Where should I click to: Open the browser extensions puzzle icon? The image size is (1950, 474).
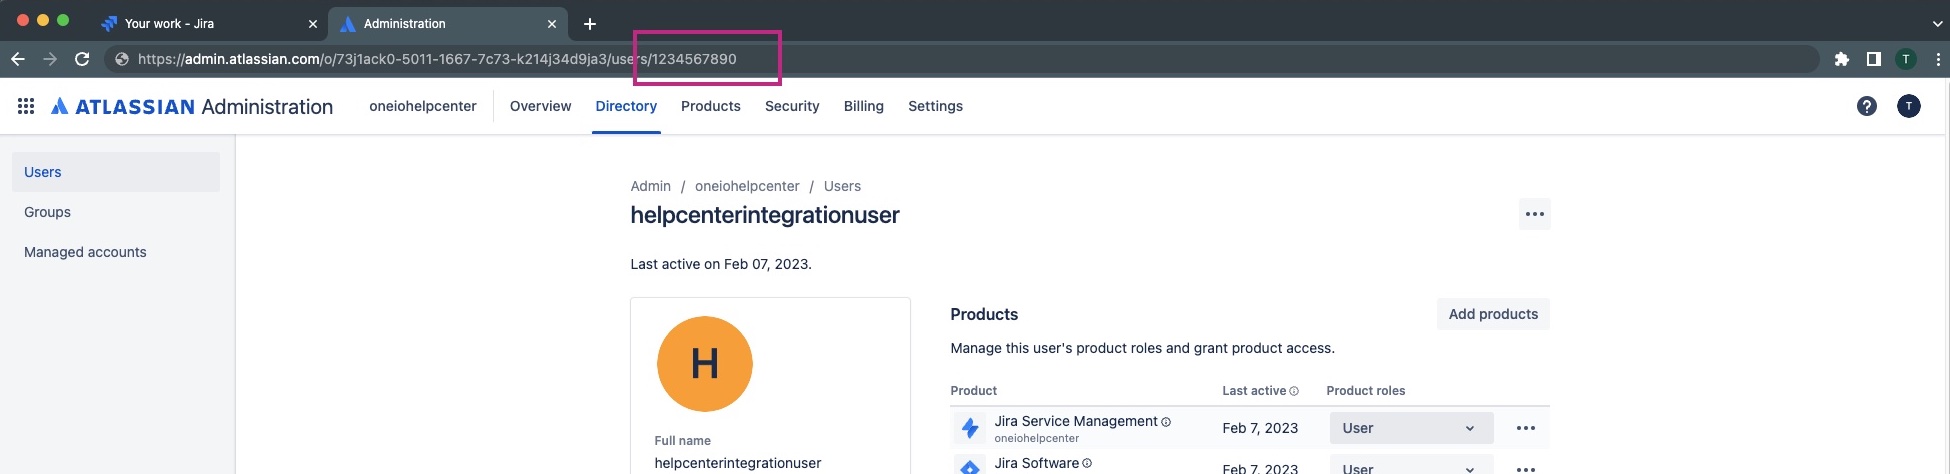coord(1842,59)
